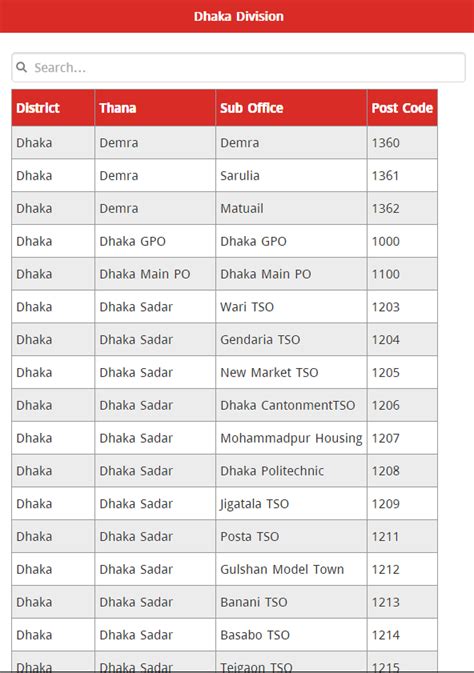This screenshot has height=673, width=474.
Task: Tap the Dhaka Division title bar
Action: tap(237, 16)
